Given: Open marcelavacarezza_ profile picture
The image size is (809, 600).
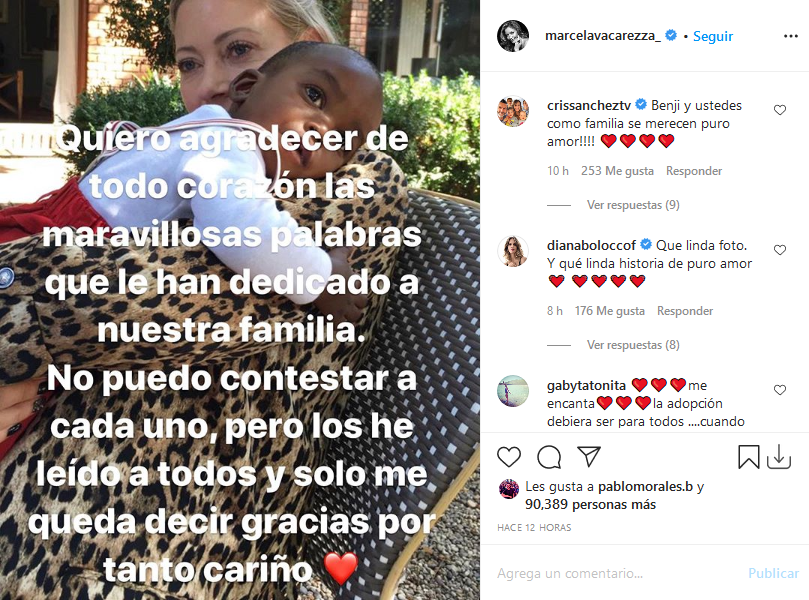Looking at the screenshot, I should [513, 36].
